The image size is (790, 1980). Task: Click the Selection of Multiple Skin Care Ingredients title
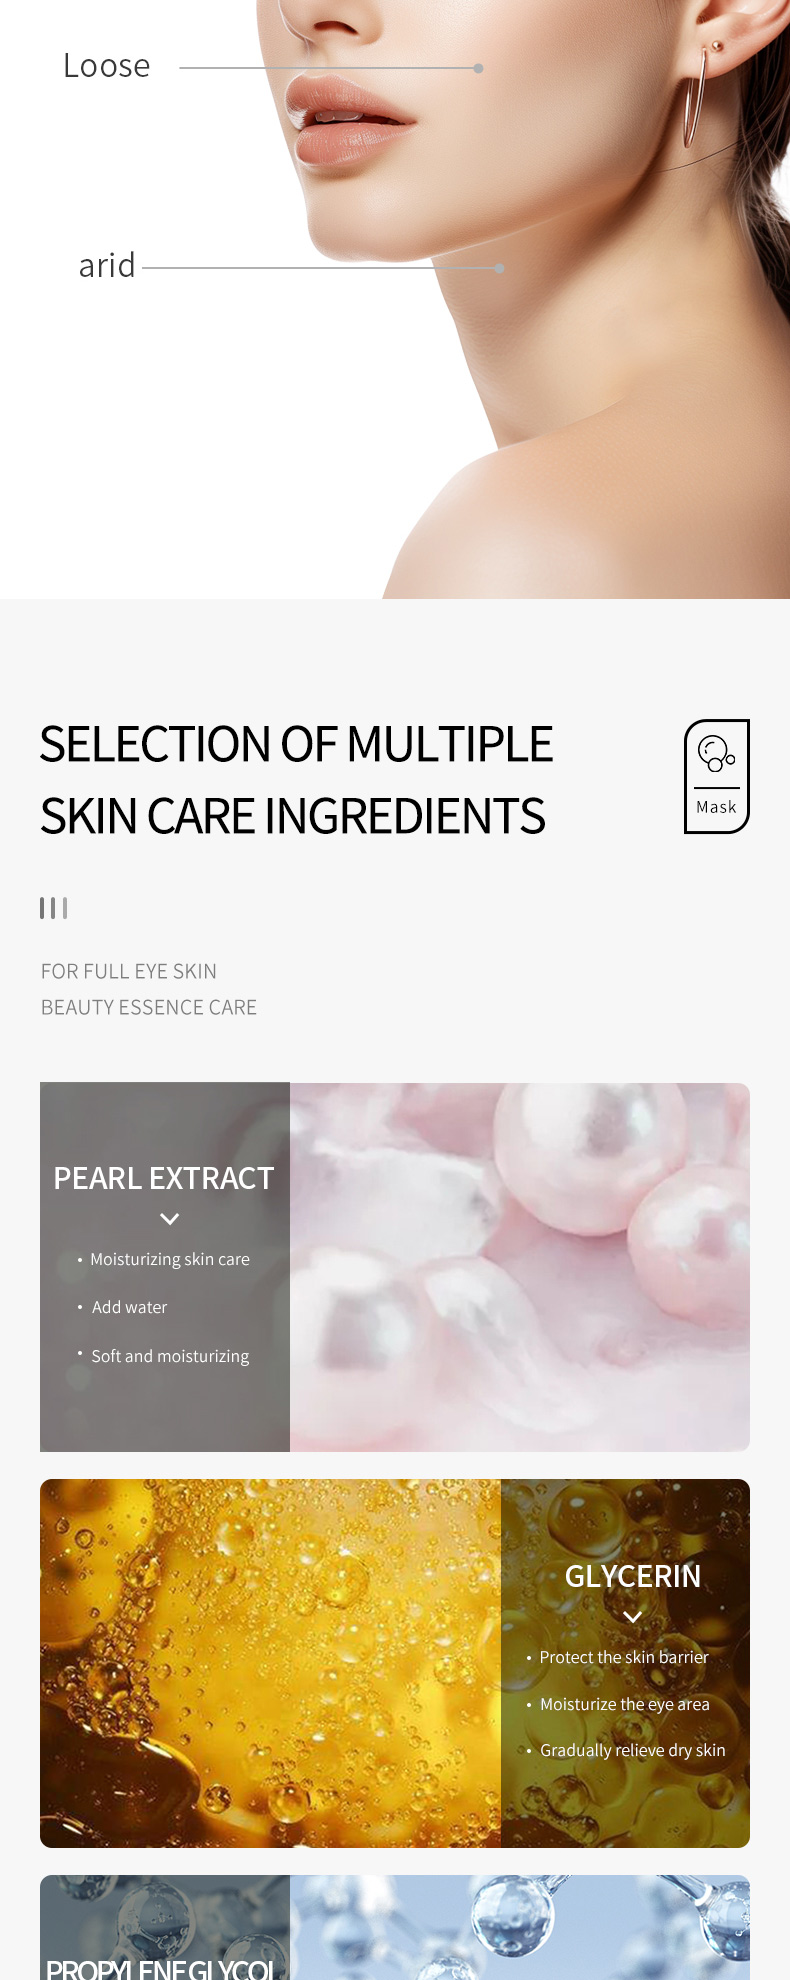click(x=296, y=780)
